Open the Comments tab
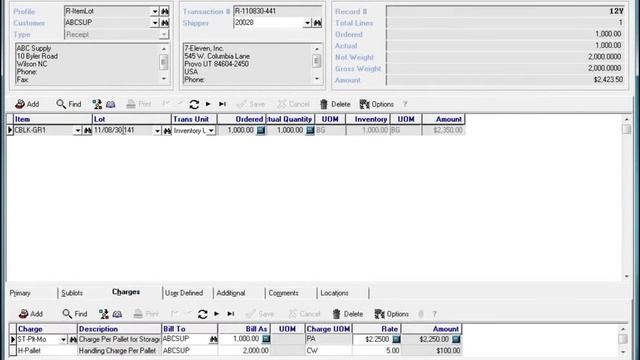 283,293
